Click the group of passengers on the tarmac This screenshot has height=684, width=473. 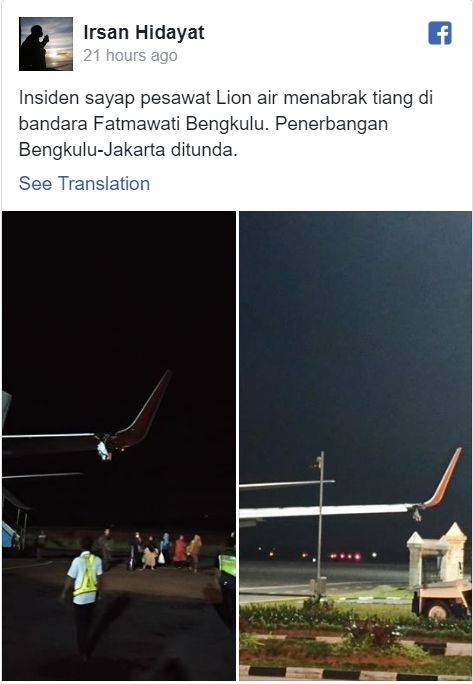click(x=166, y=552)
